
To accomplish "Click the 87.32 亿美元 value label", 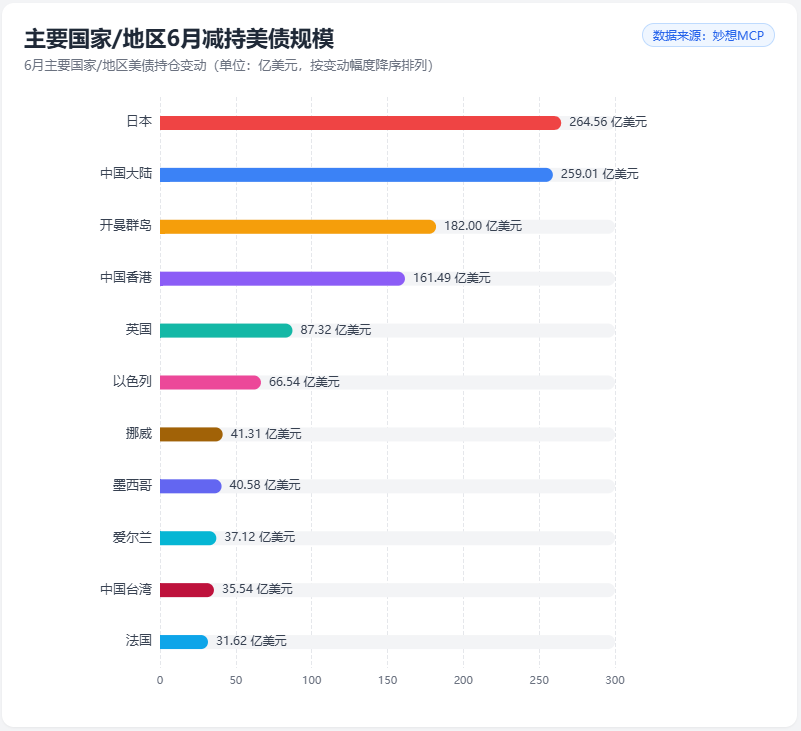I will pyautogui.click(x=336, y=330).
